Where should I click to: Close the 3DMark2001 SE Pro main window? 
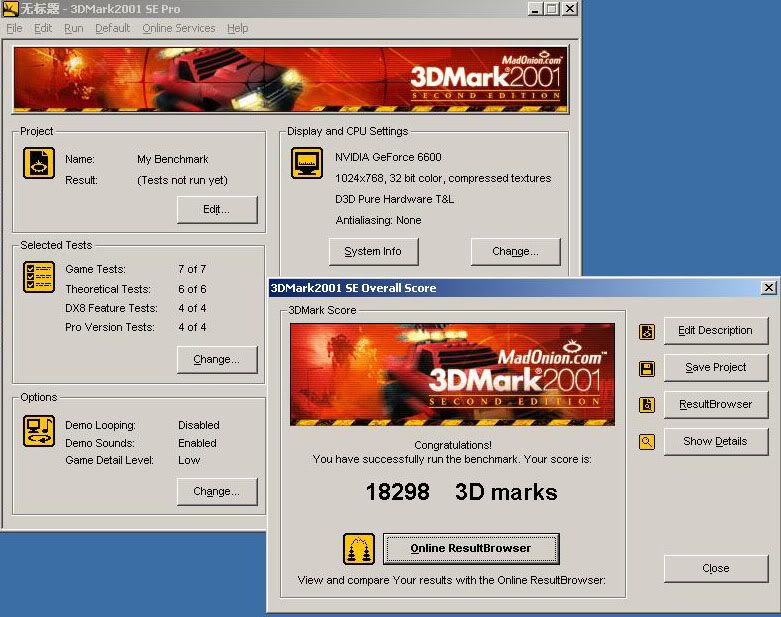570,8
